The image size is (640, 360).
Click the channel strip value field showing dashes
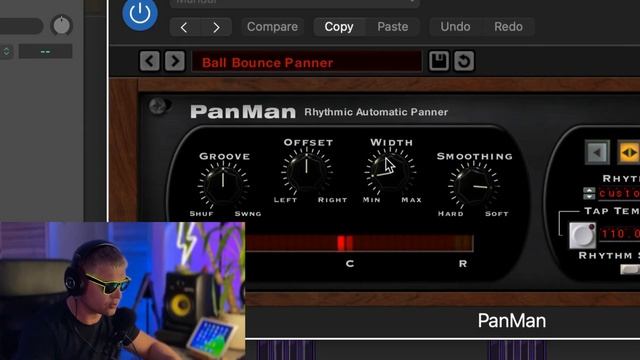(45, 51)
